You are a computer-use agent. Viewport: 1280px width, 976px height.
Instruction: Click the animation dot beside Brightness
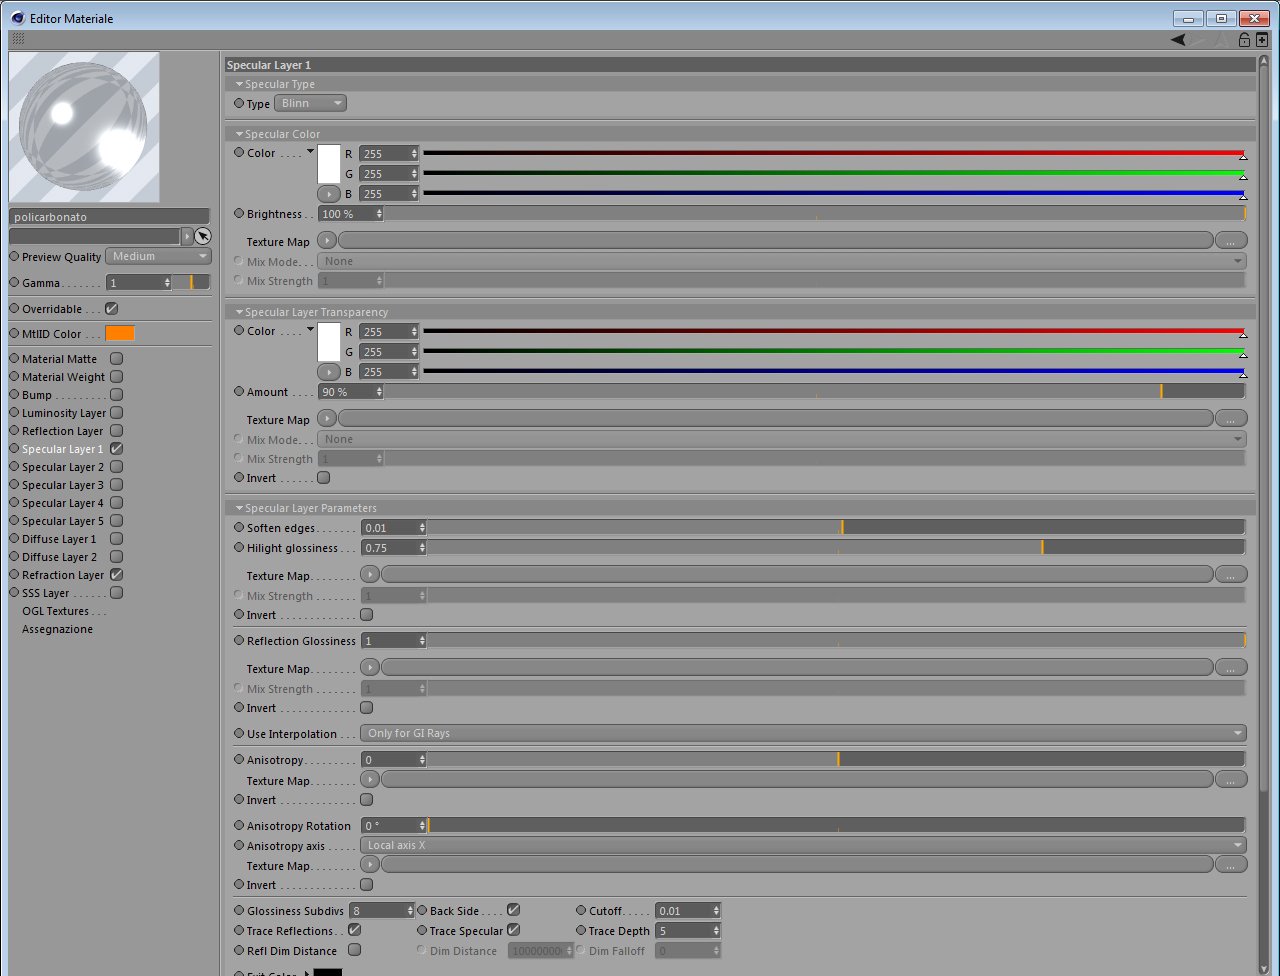coord(239,213)
